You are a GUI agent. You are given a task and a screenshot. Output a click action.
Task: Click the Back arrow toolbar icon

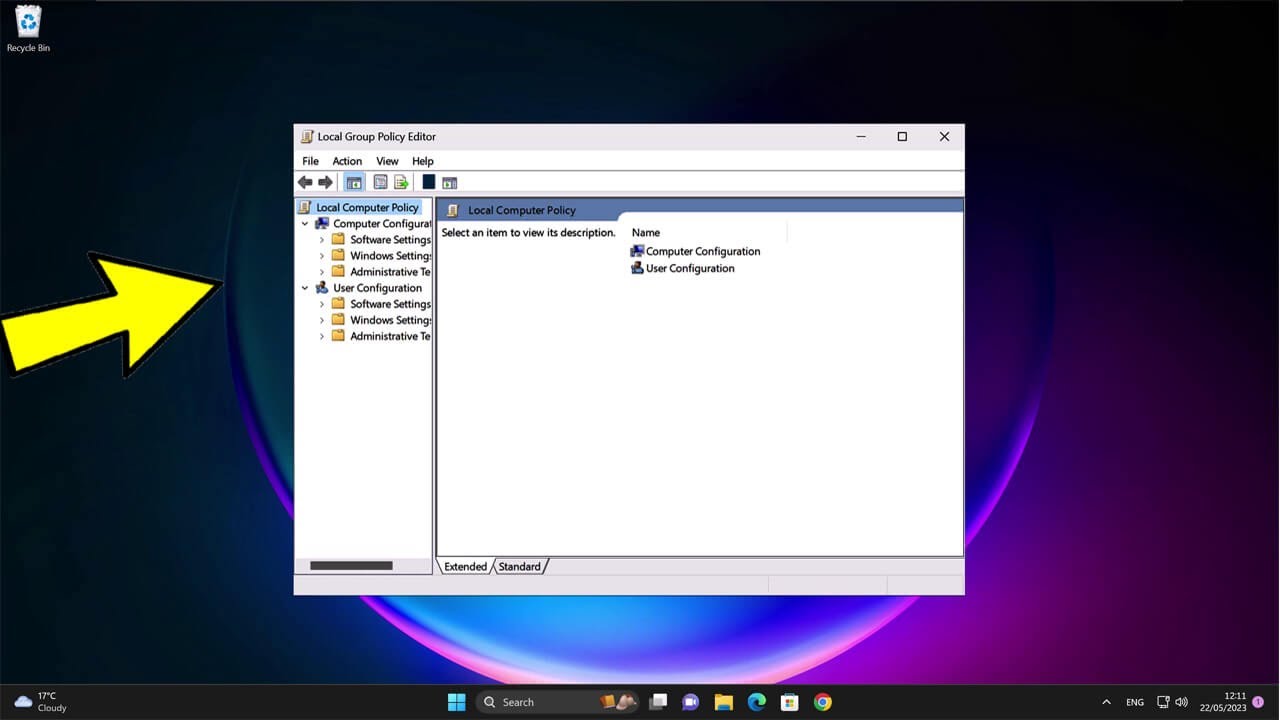pos(305,182)
